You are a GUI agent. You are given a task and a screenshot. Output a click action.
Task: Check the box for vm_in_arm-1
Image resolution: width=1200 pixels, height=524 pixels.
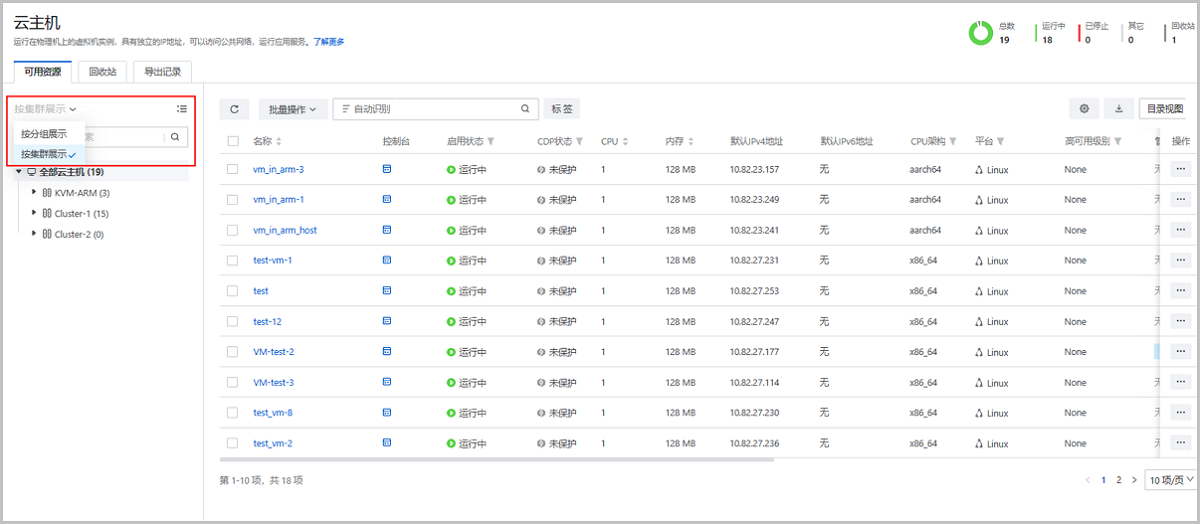tap(233, 200)
